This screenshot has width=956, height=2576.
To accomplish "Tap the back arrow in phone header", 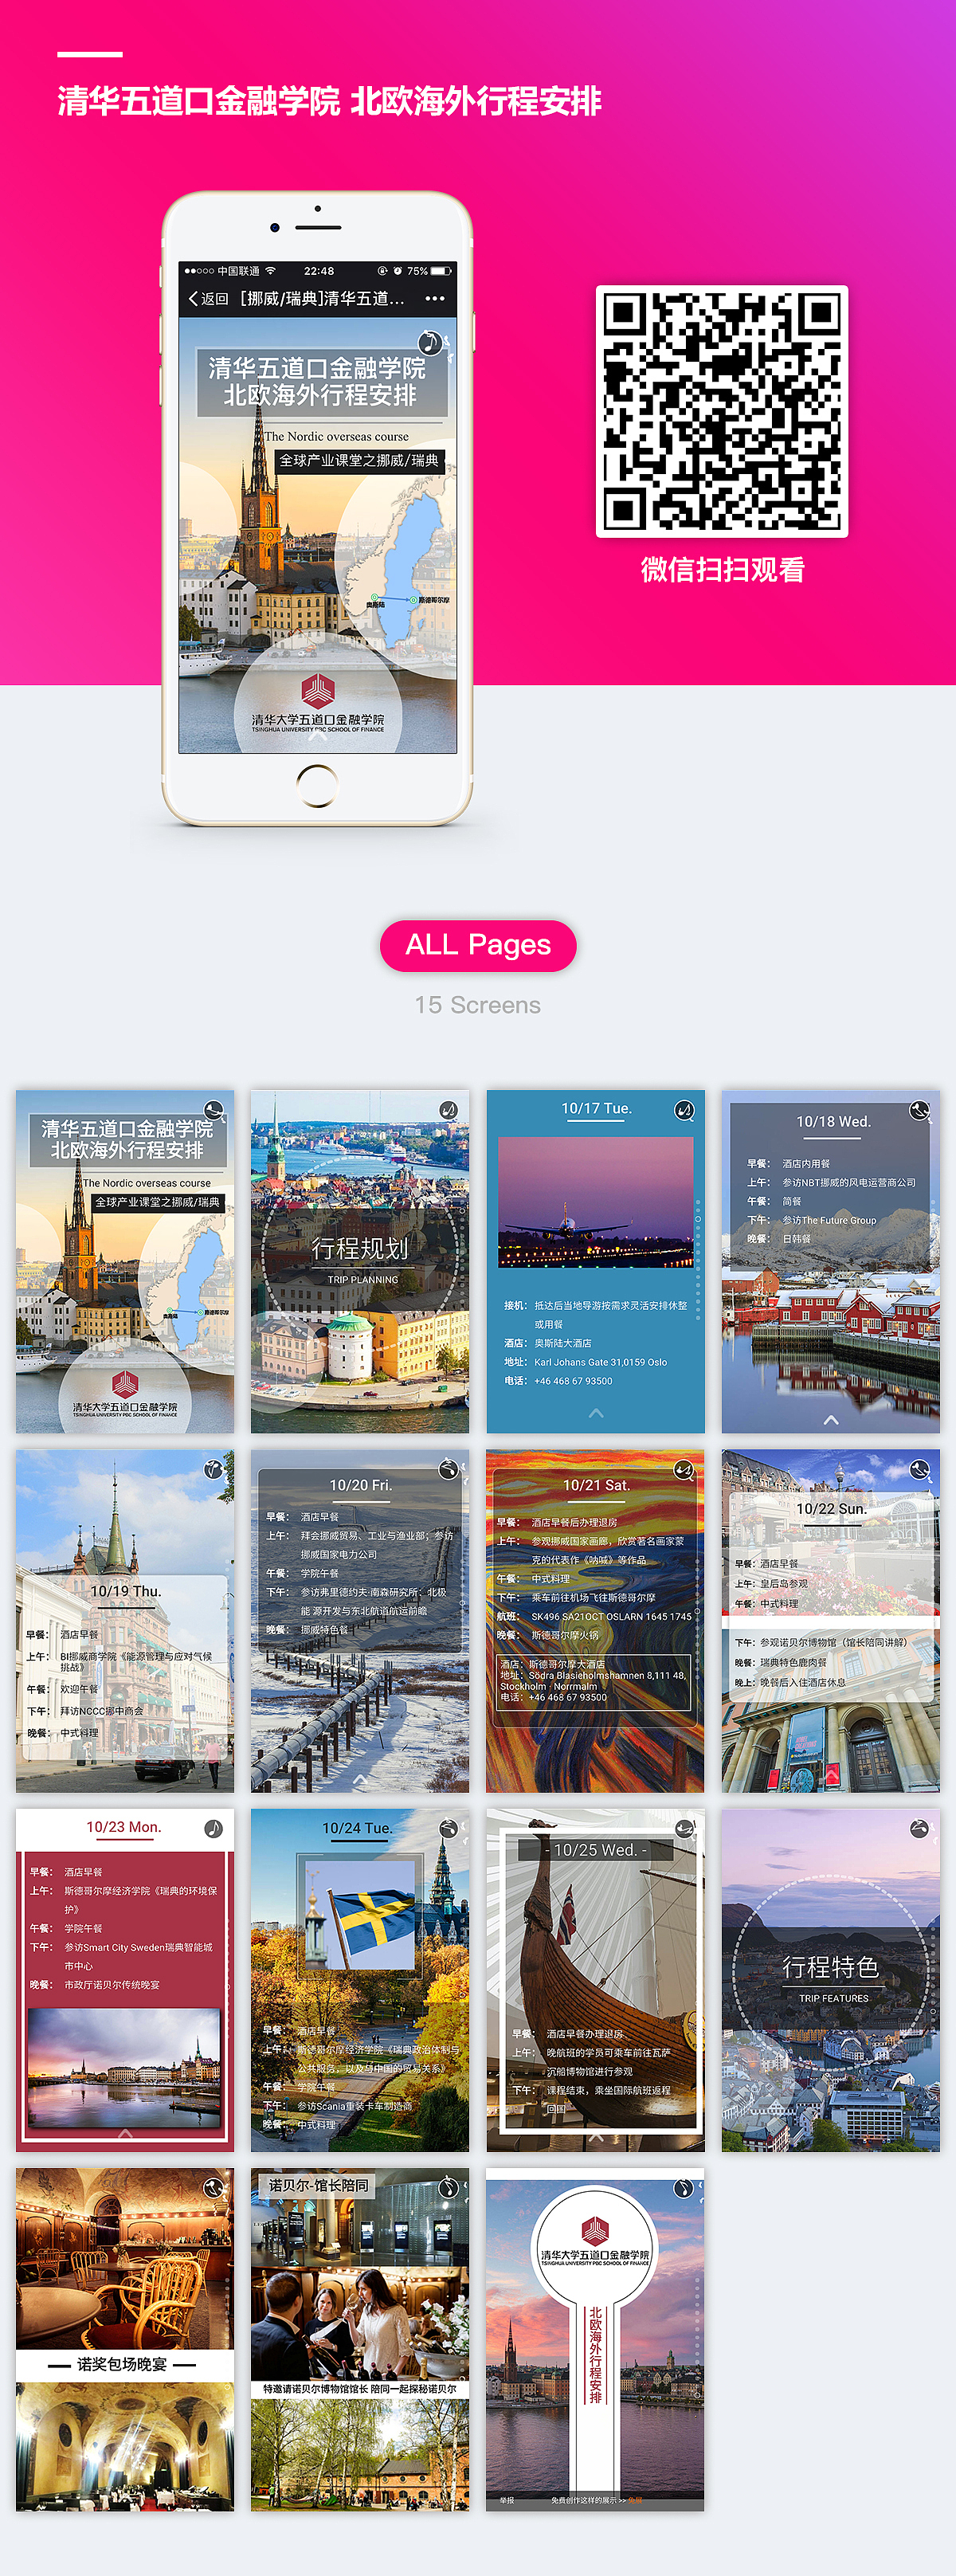I will [x=193, y=298].
